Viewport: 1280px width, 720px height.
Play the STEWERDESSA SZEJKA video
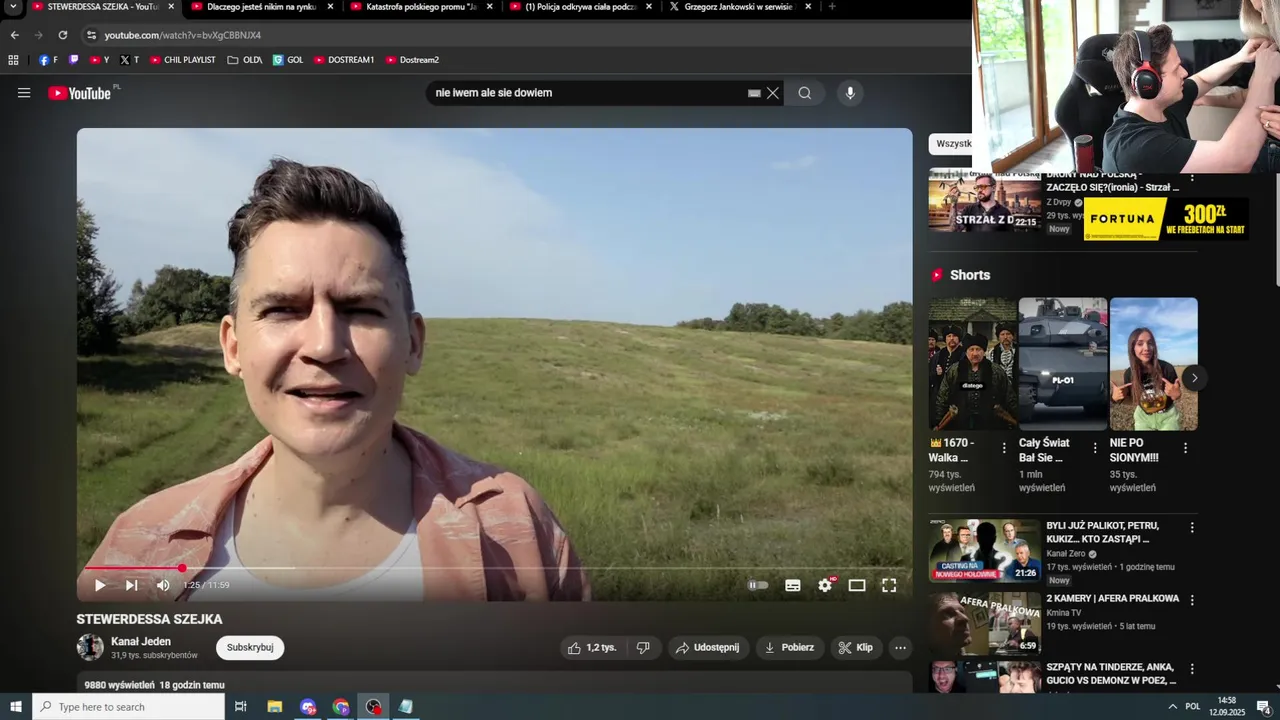coord(100,585)
